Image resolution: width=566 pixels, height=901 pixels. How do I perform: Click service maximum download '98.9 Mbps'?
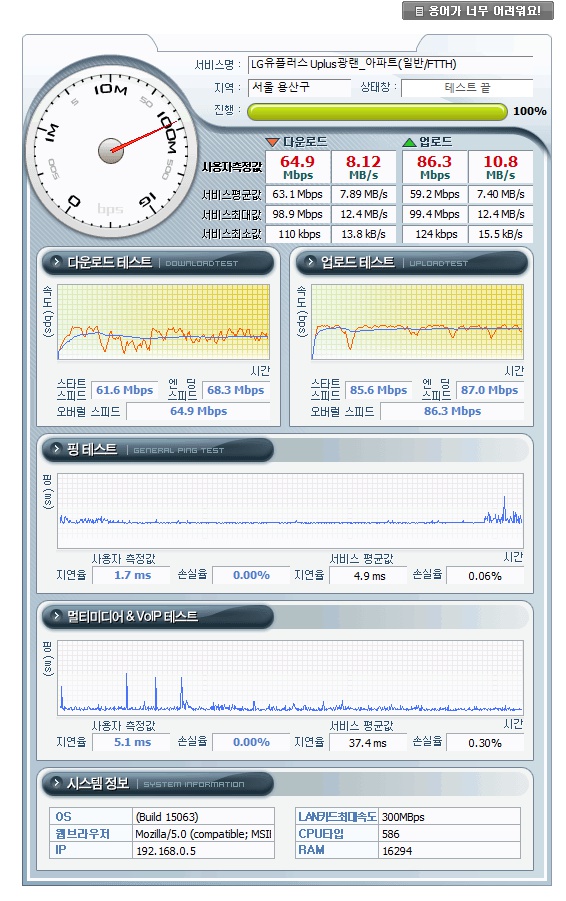(x=298, y=214)
